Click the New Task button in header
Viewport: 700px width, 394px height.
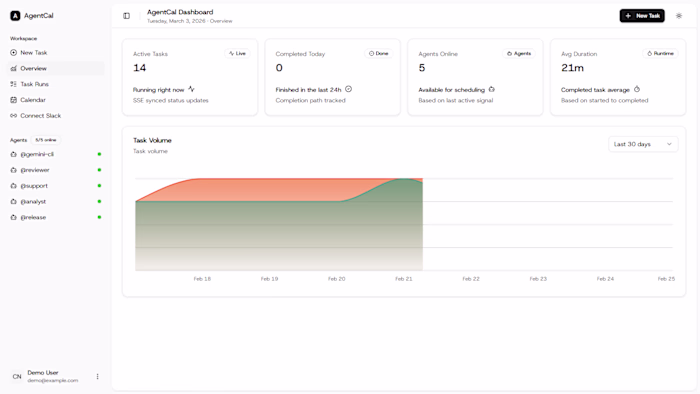[x=642, y=16]
